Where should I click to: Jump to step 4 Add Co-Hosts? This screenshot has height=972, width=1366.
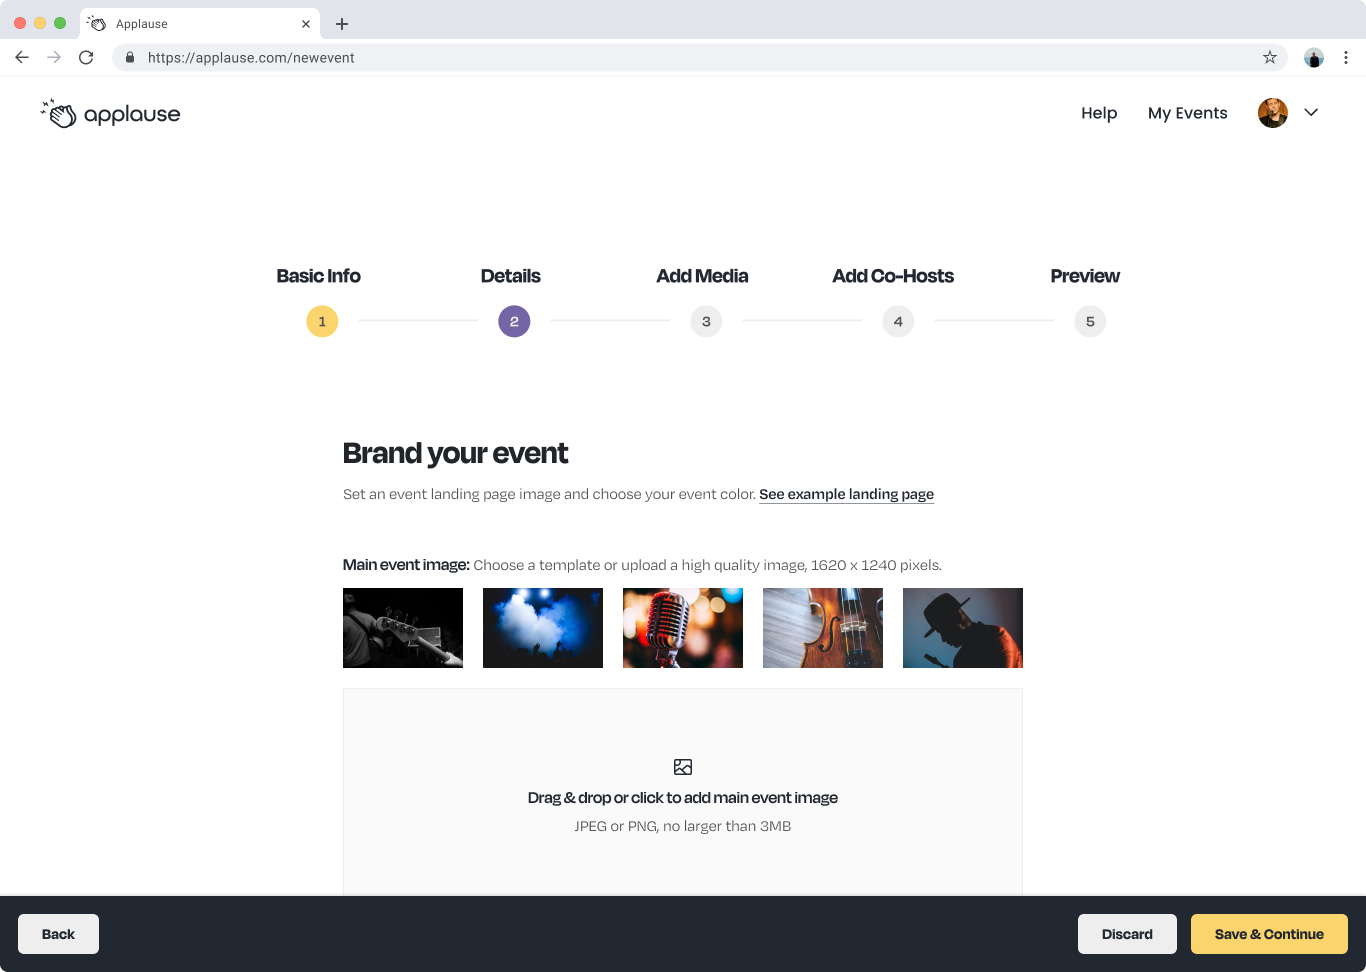[898, 321]
